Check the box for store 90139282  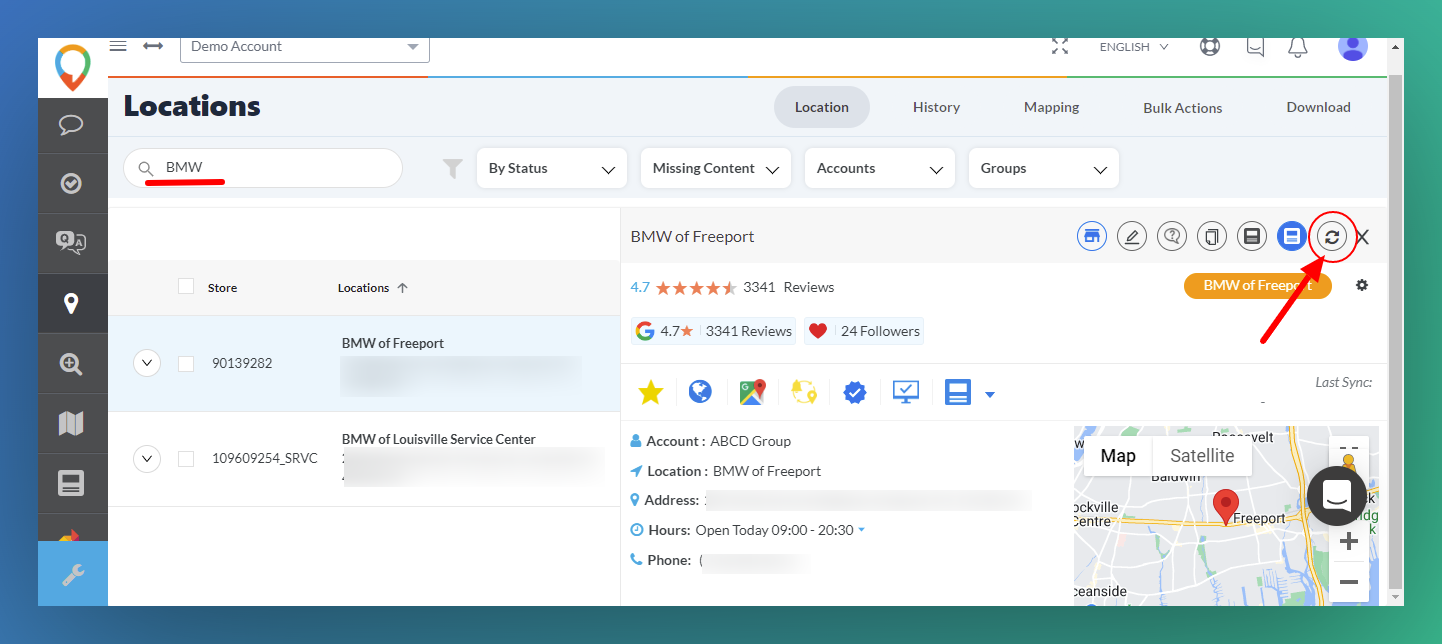click(186, 364)
